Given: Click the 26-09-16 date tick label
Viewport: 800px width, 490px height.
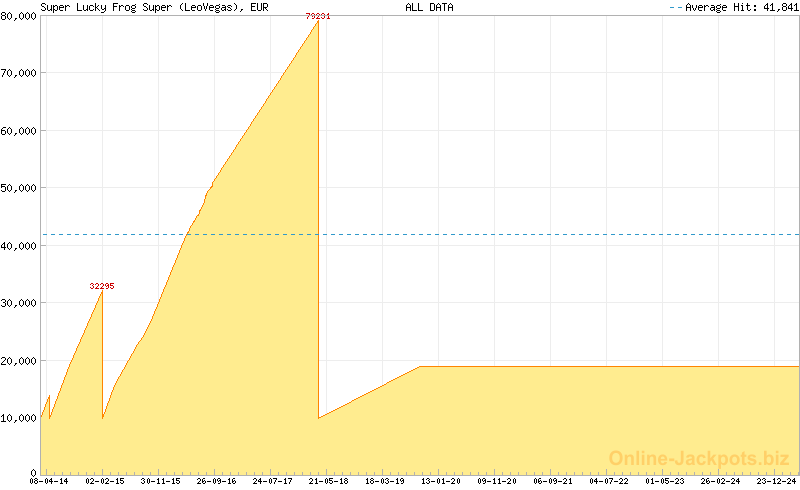Looking at the screenshot, I should pyautogui.click(x=217, y=481).
